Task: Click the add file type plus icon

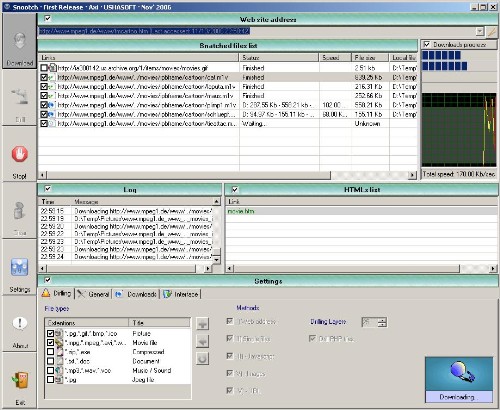Action: point(202,324)
